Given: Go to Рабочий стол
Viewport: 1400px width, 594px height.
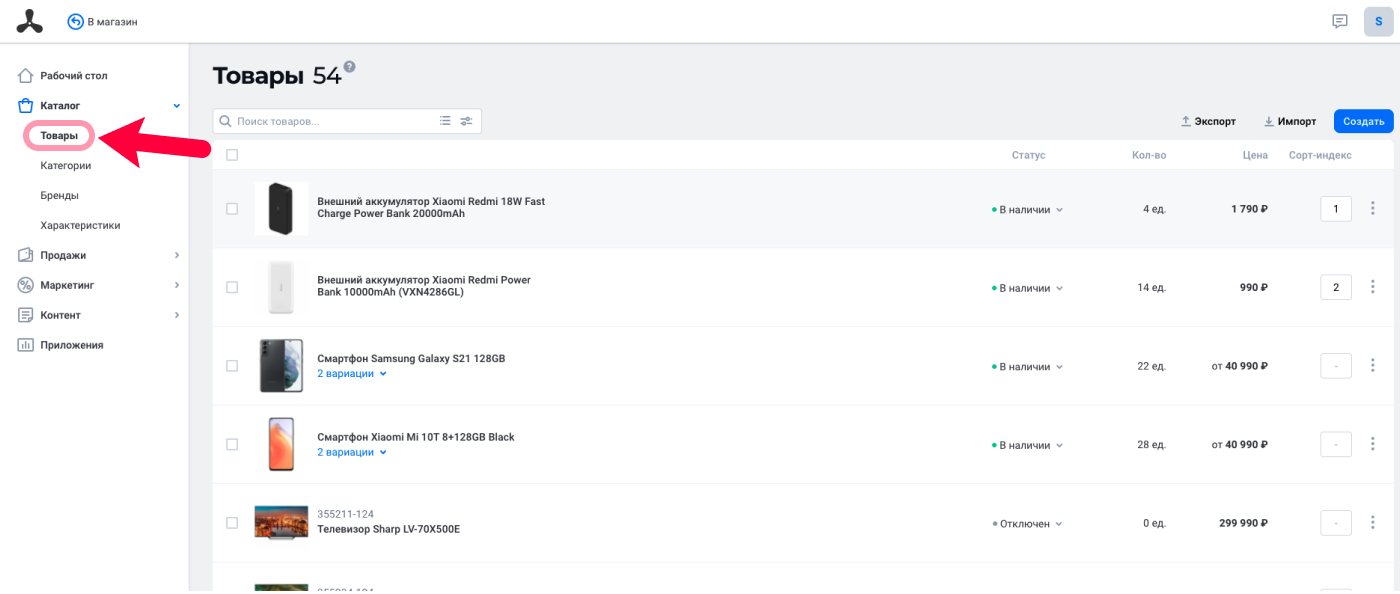Looking at the screenshot, I should coord(74,76).
